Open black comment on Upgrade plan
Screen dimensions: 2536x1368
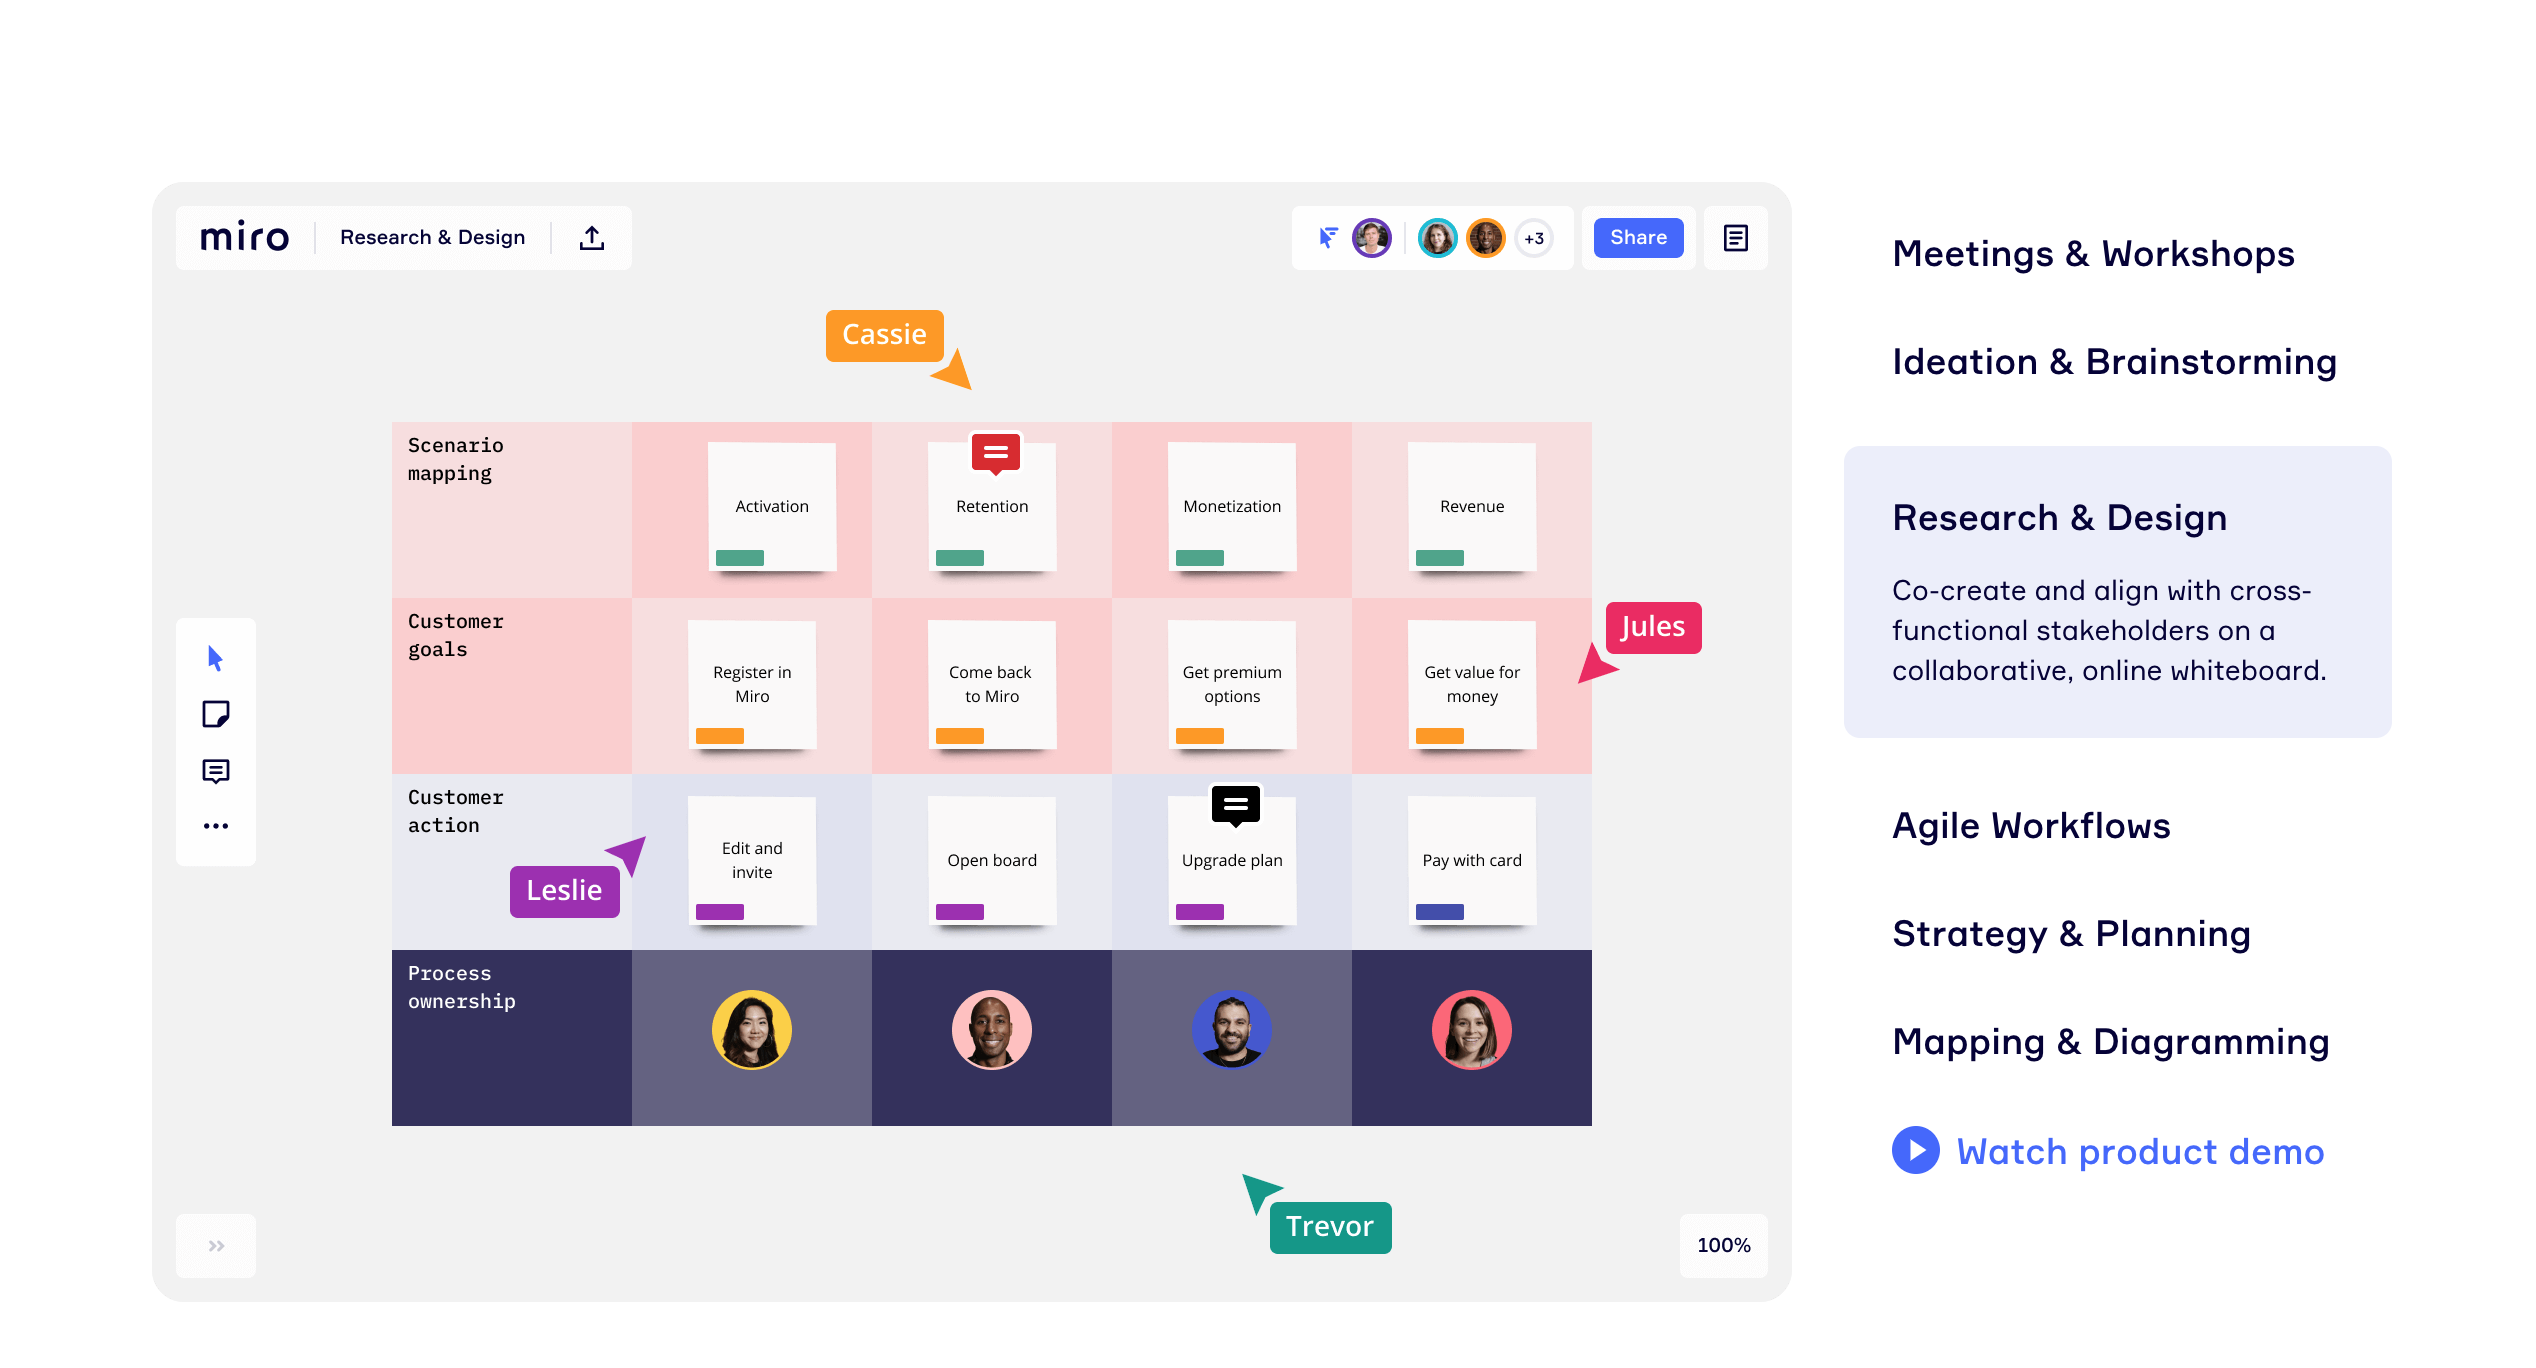pyautogui.click(x=1235, y=804)
